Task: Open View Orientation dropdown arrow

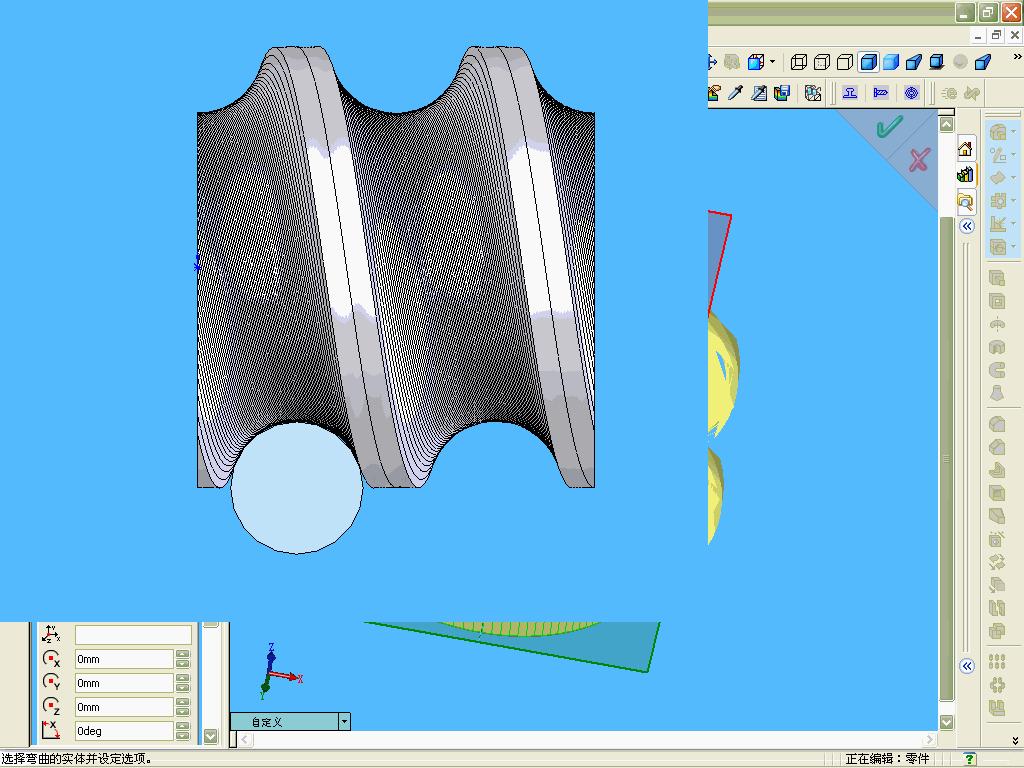Action: click(x=773, y=62)
